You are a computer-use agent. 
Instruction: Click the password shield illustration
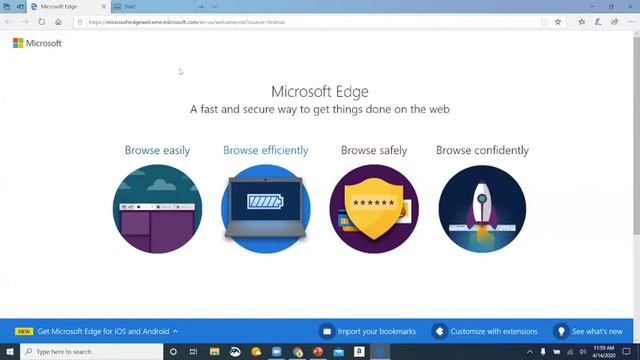[374, 209]
